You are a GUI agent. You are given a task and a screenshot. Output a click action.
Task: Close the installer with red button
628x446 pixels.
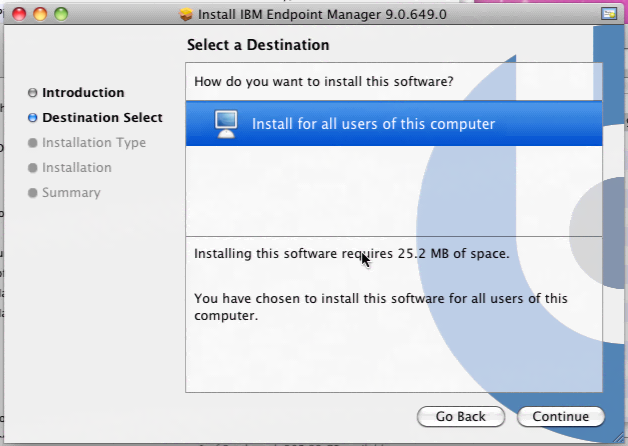pos(19,14)
